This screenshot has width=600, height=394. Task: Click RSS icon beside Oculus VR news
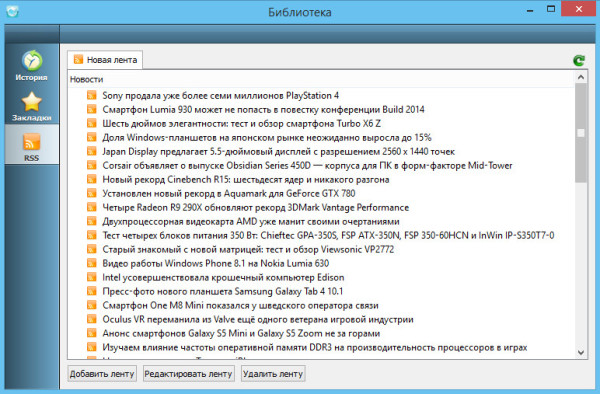coord(91,319)
